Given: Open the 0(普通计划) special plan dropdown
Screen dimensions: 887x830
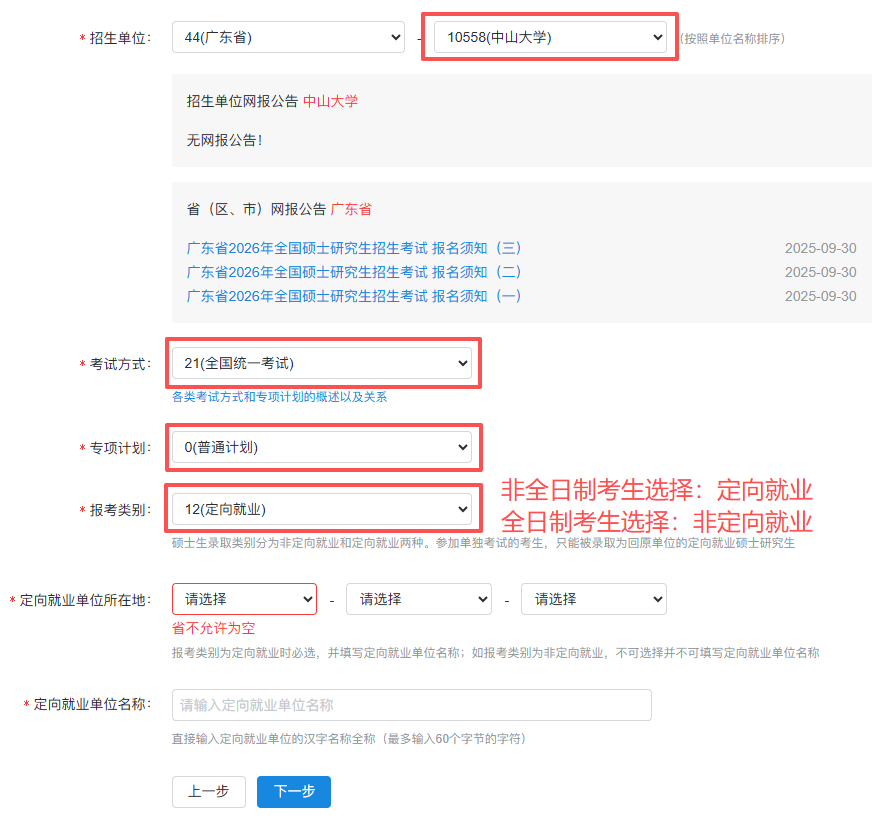Looking at the screenshot, I should coord(321,447).
